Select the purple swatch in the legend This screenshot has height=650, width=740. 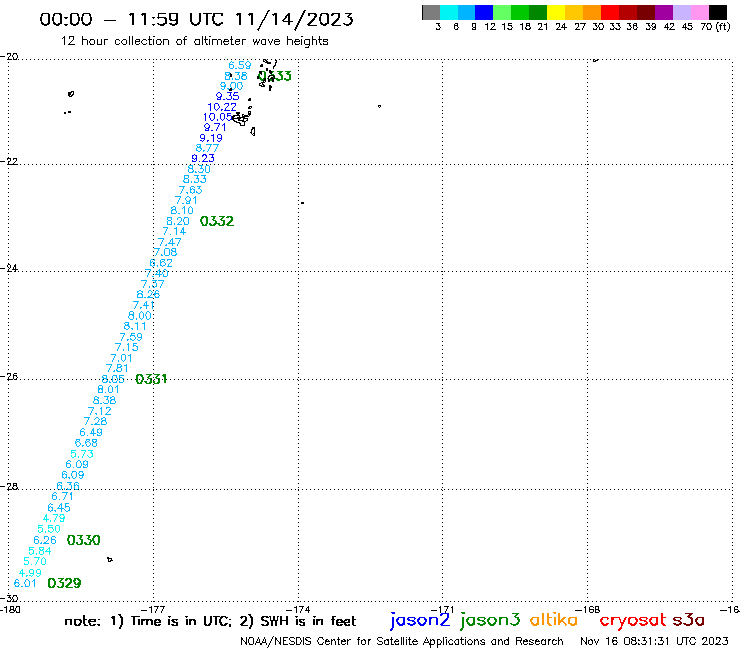(x=664, y=12)
